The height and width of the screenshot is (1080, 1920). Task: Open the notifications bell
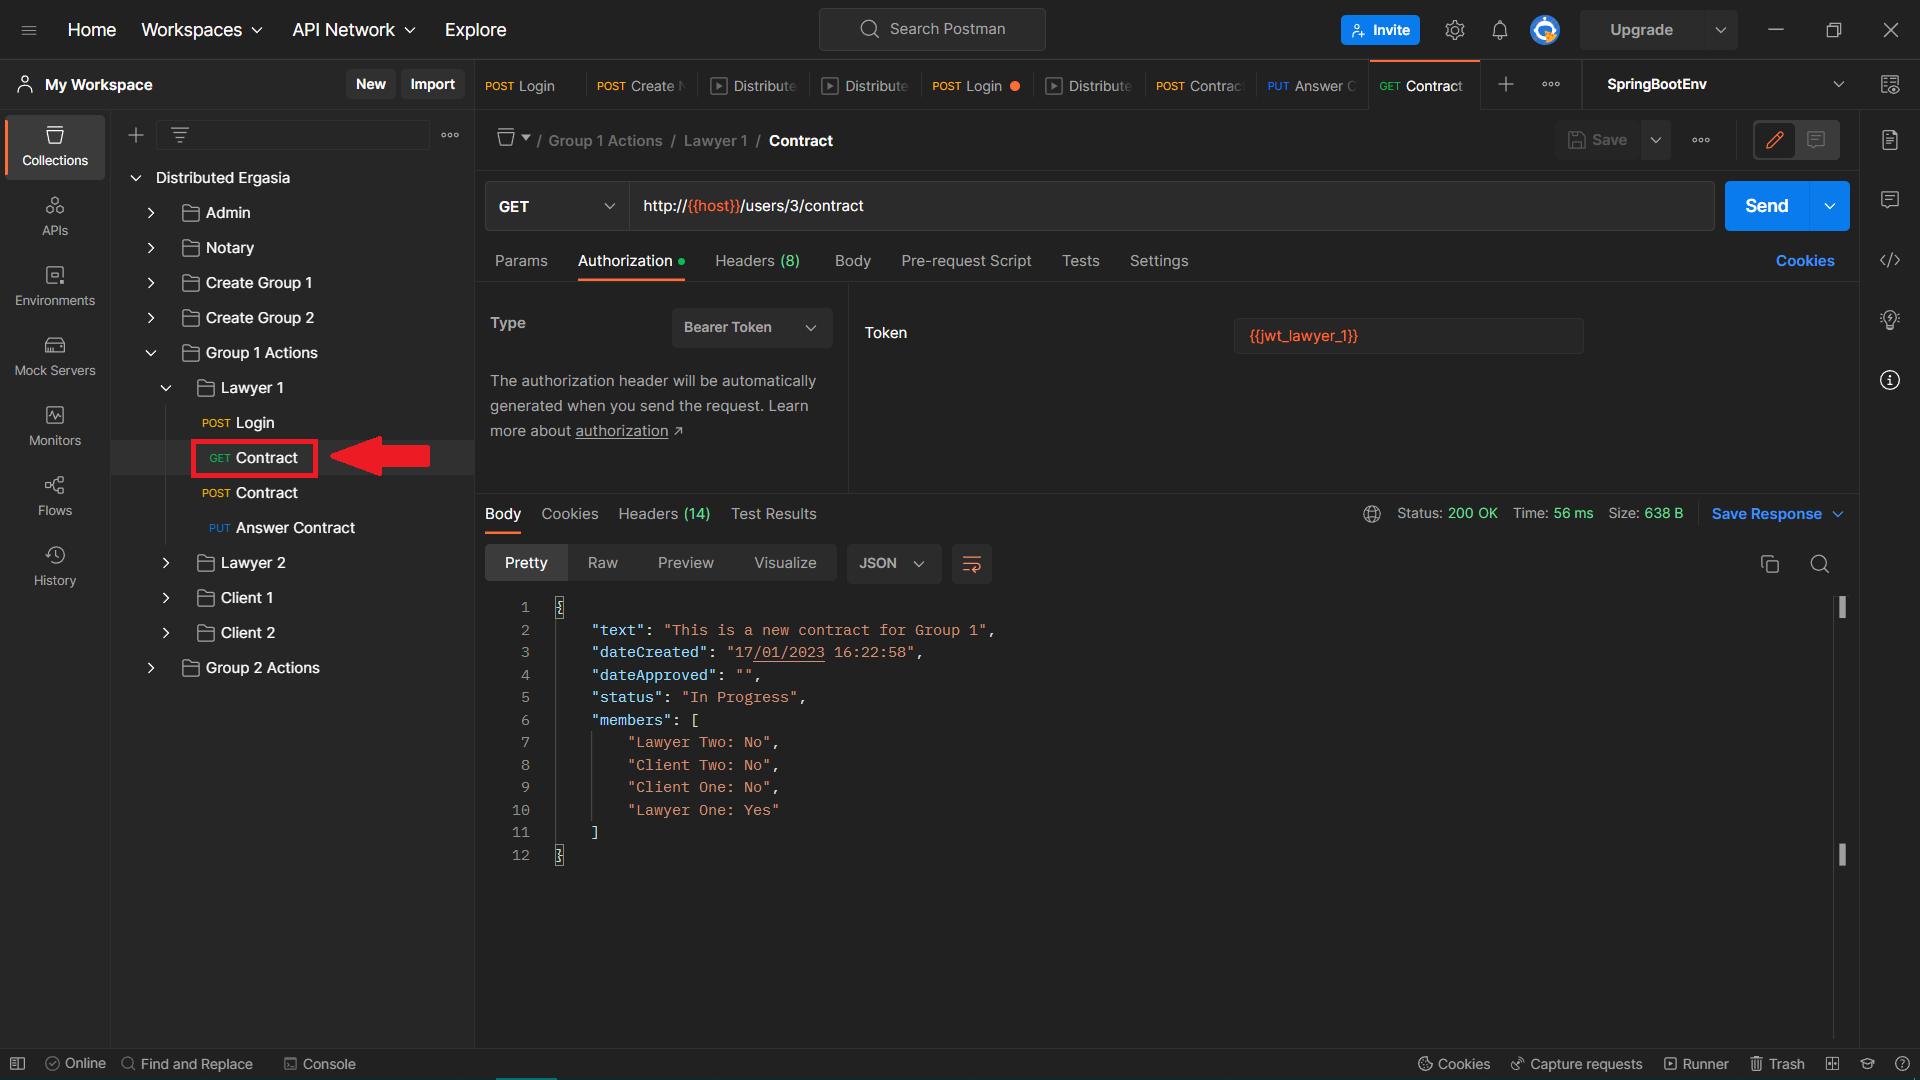(1500, 30)
